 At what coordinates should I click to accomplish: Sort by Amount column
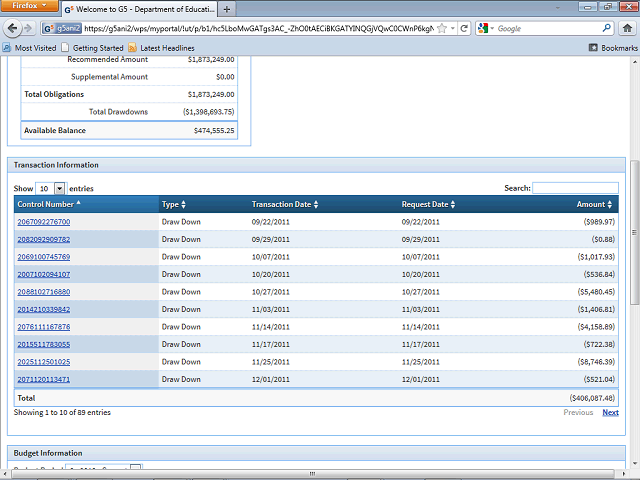click(x=594, y=204)
